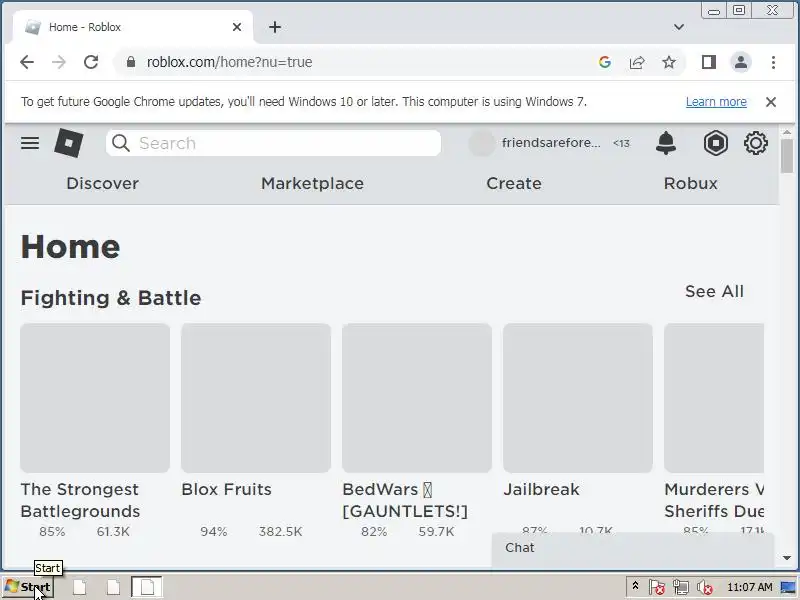Click the 94% rating of Blox Fruits
The image size is (800, 600).
(x=213, y=532)
